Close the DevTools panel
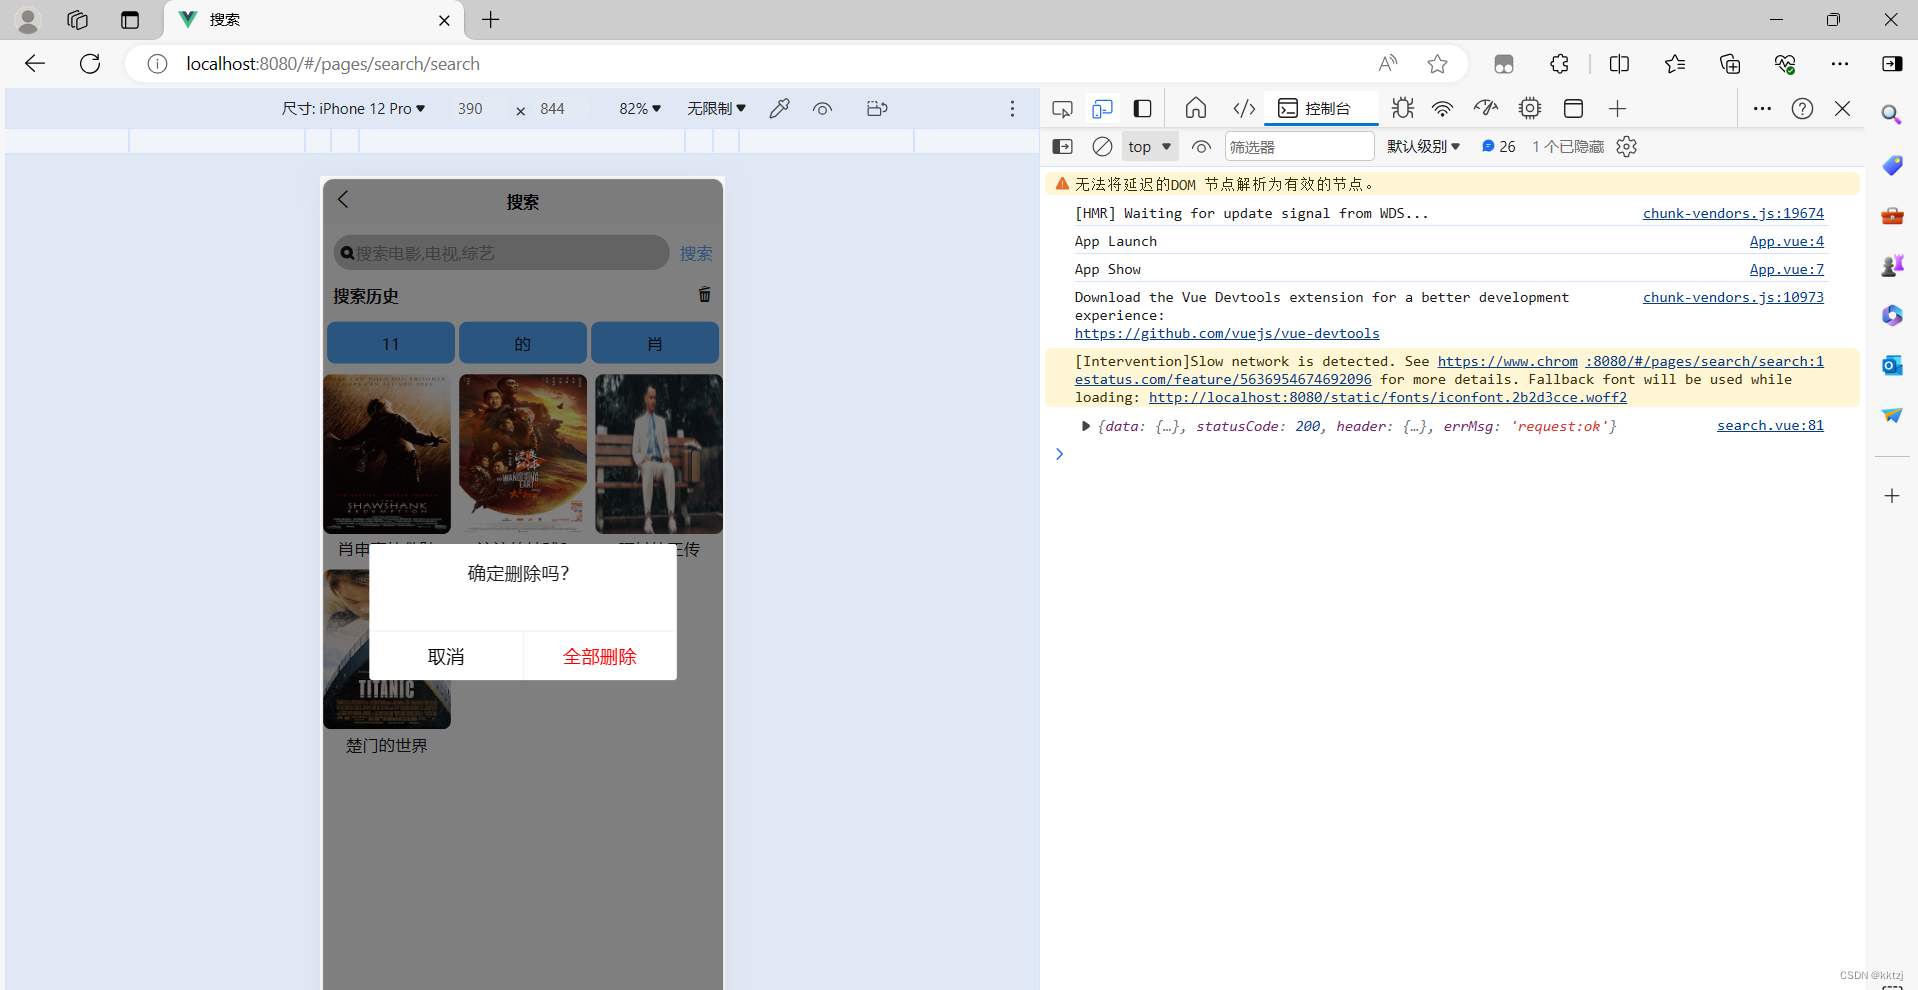This screenshot has width=1918, height=990. (x=1842, y=108)
